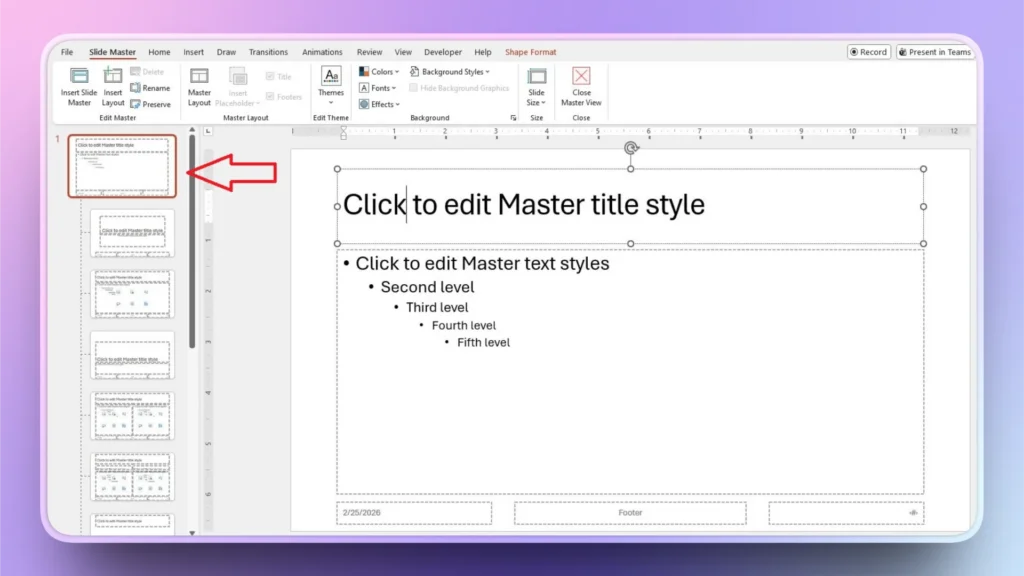Toggle the Title checkbox
The width and height of the screenshot is (1024, 576).
click(272, 75)
